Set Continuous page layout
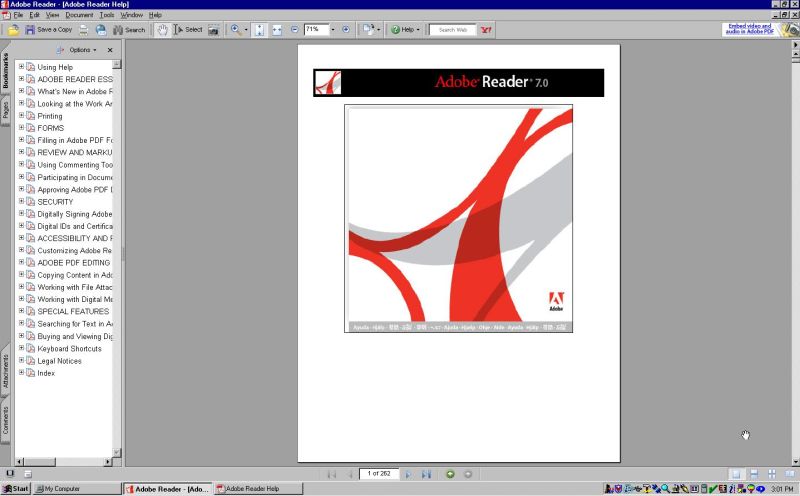This screenshot has width=800, height=496. point(754,474)
